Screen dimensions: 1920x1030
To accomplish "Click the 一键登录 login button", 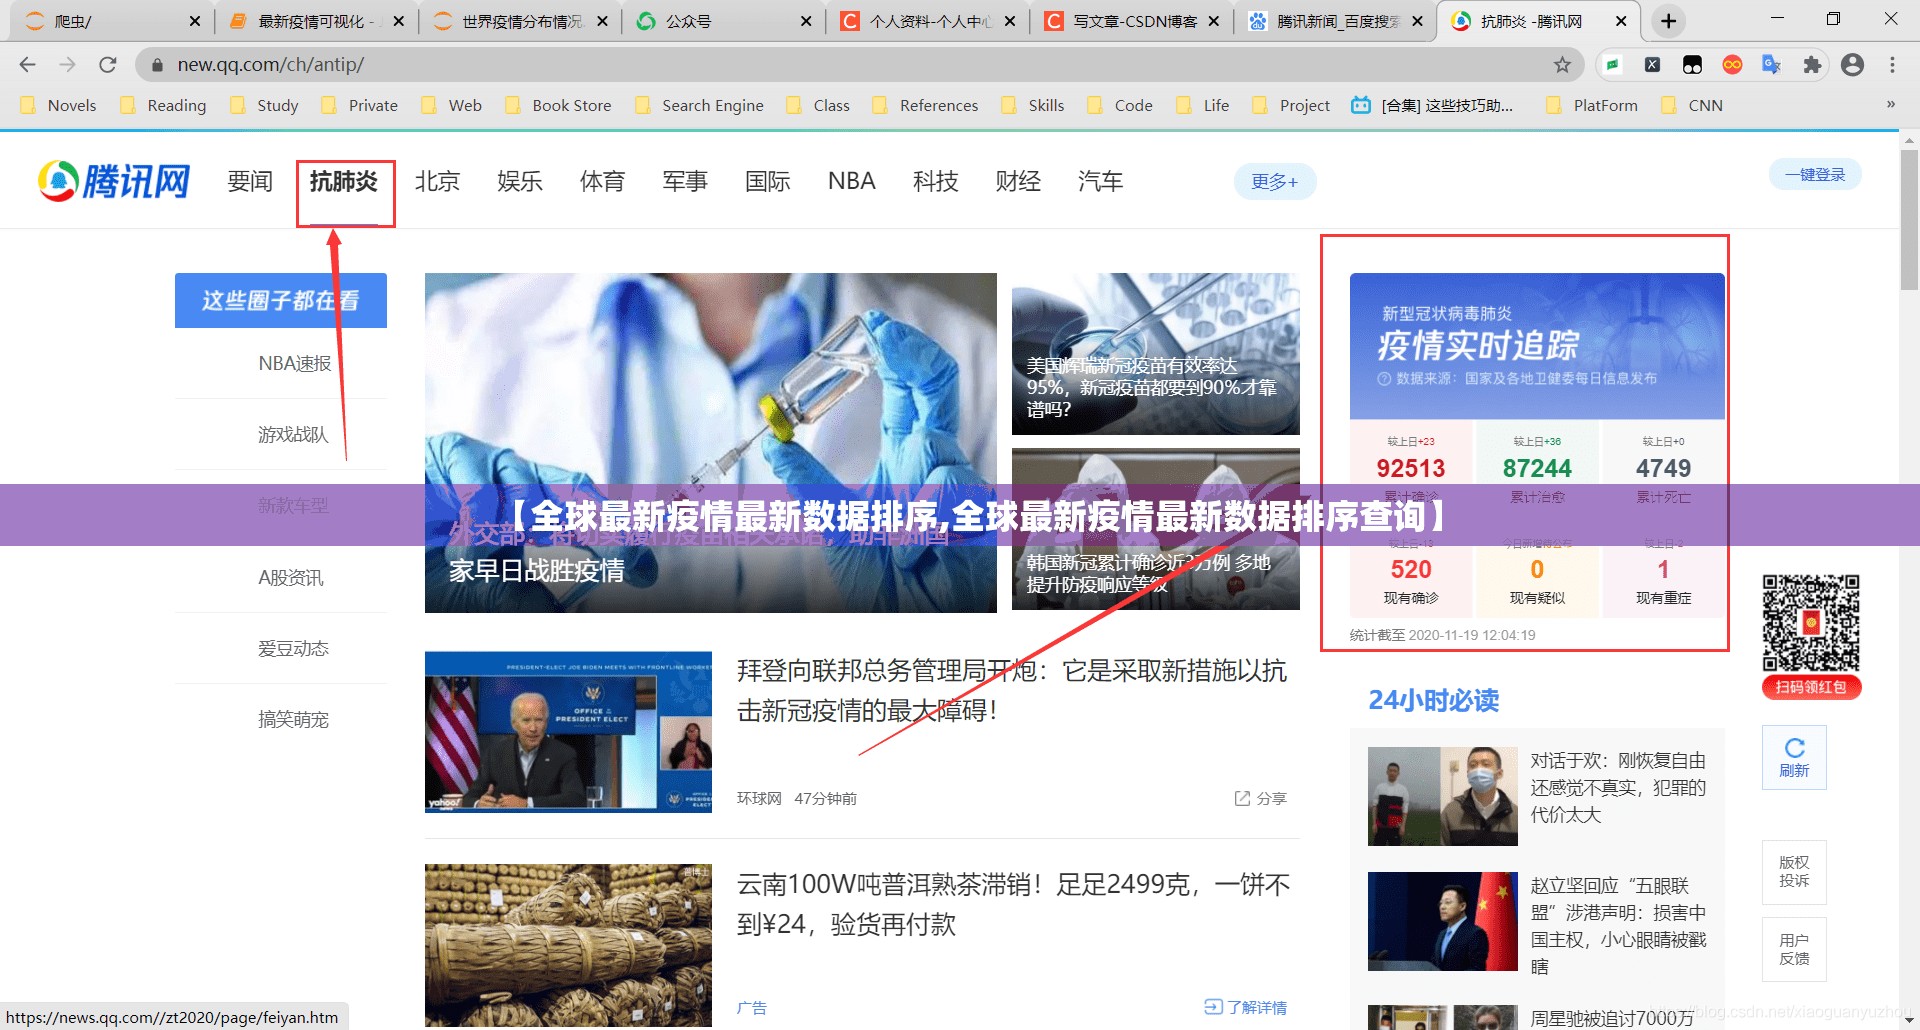I will point(1815,175).
